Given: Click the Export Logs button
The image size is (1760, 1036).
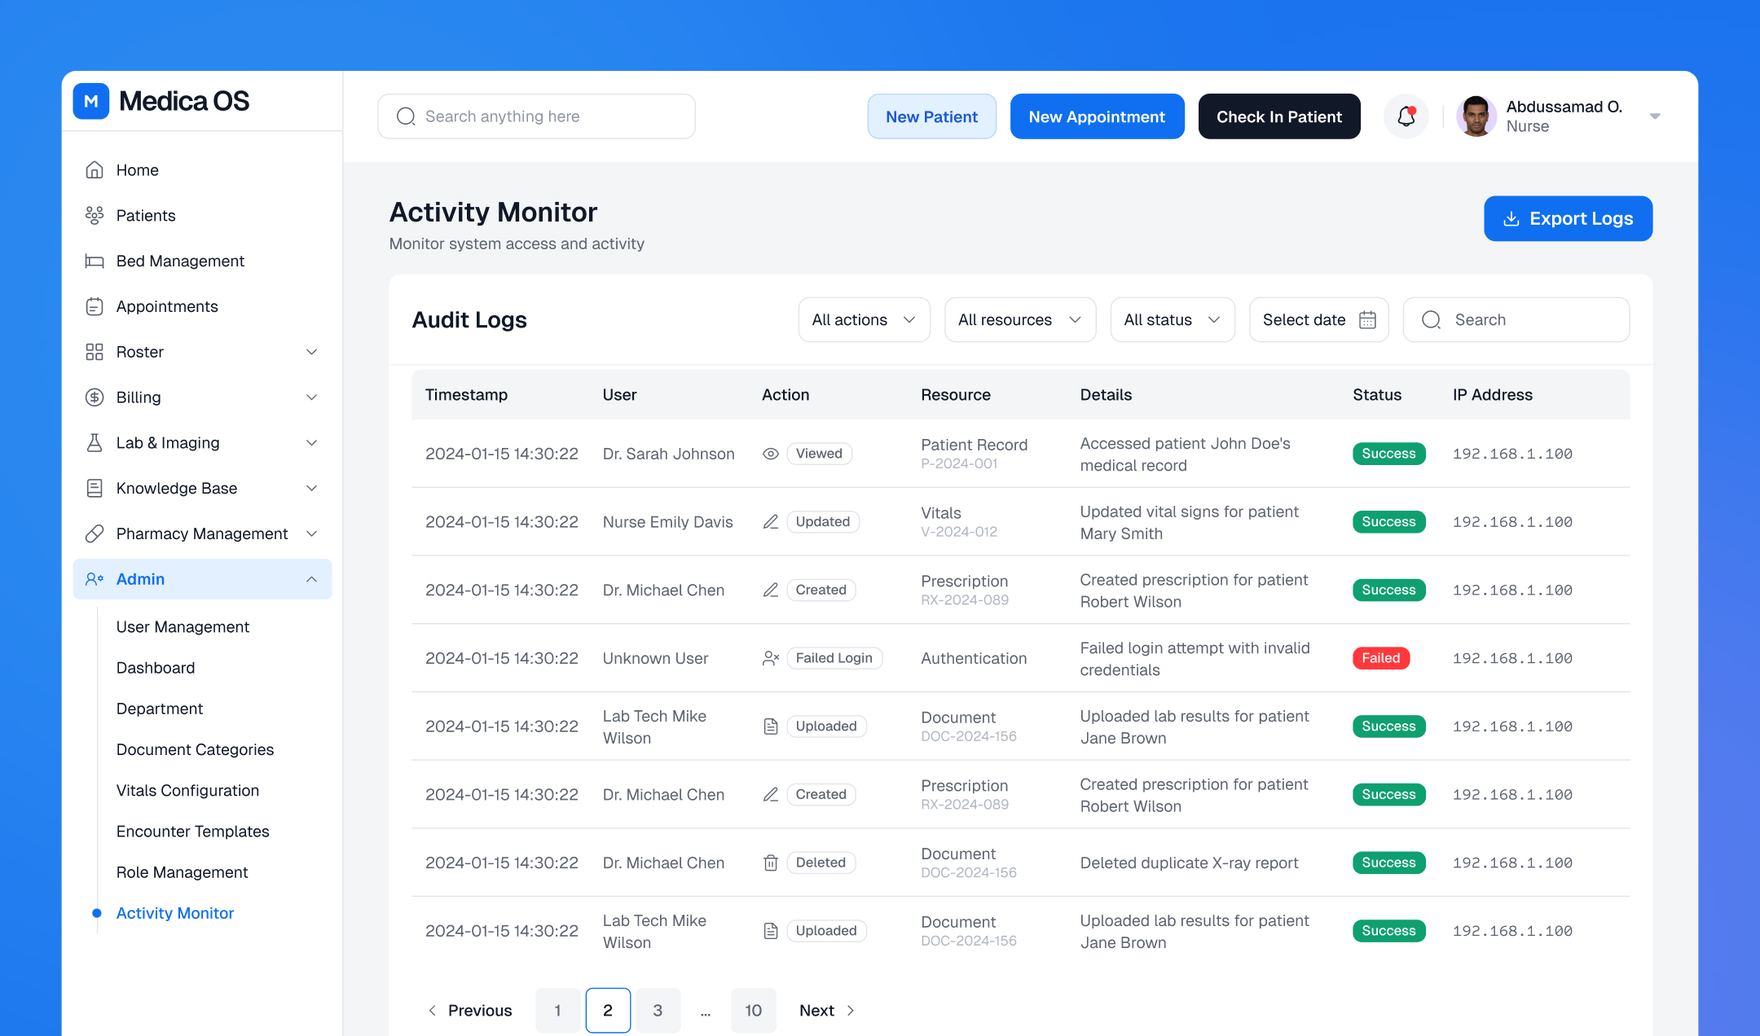Looking at the screenshot, I should pyautogui.click(x=1567, y=218).
